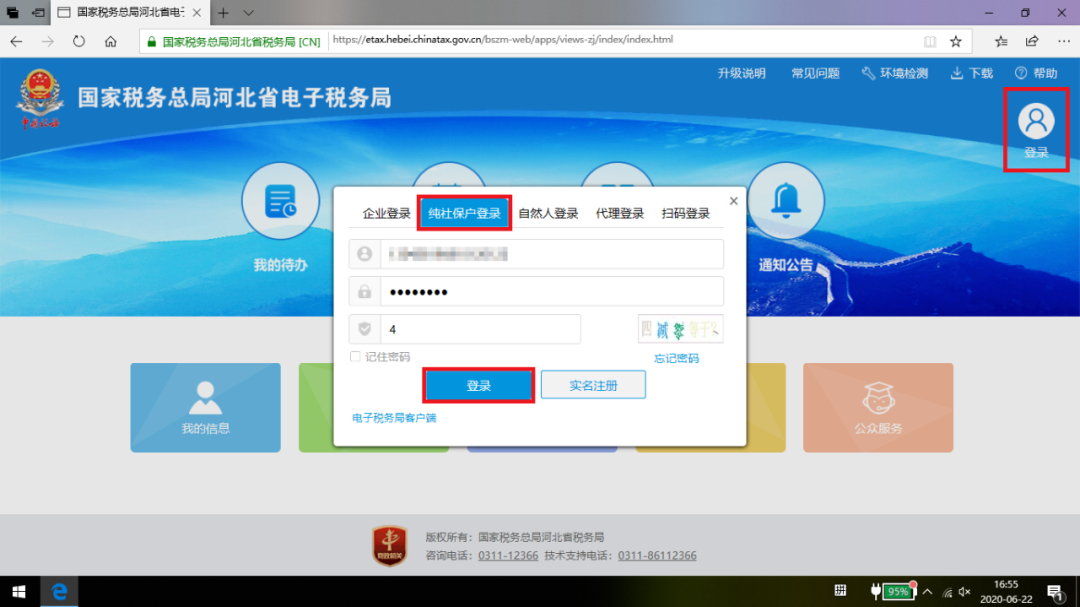This screenshot has height=607, width=1080.
Task: Switch to 自然人登录 tab
Action: [x=548, y=214]
